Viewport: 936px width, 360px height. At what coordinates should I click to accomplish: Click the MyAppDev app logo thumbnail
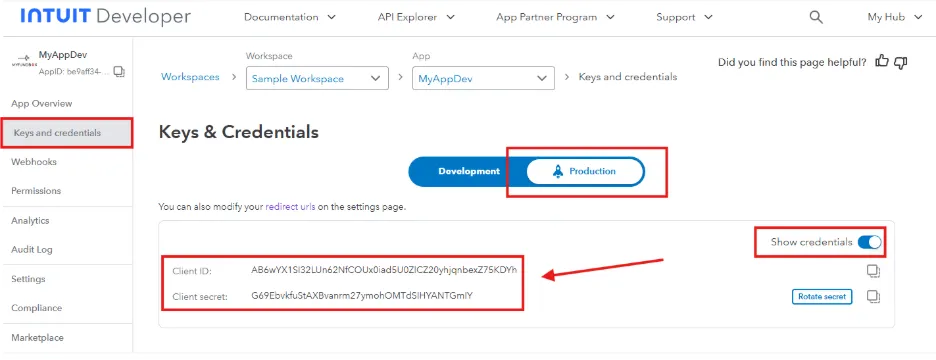tap(24, 61)
